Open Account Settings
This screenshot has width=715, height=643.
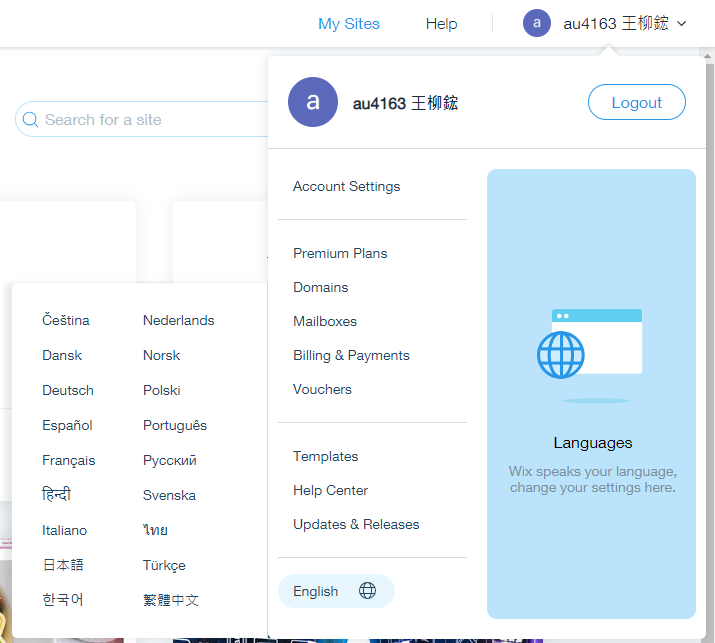[x=347, y=187]
